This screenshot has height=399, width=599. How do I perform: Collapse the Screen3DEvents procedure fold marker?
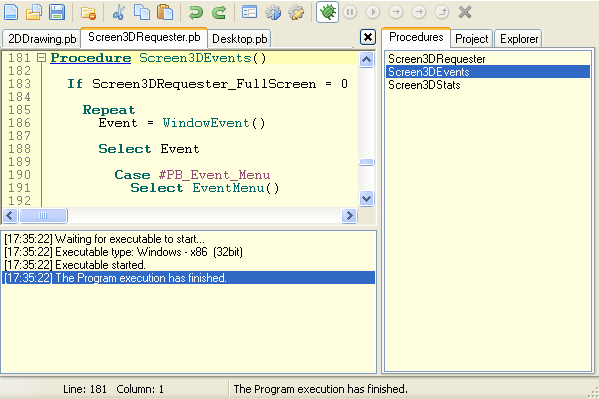(41, 58)
